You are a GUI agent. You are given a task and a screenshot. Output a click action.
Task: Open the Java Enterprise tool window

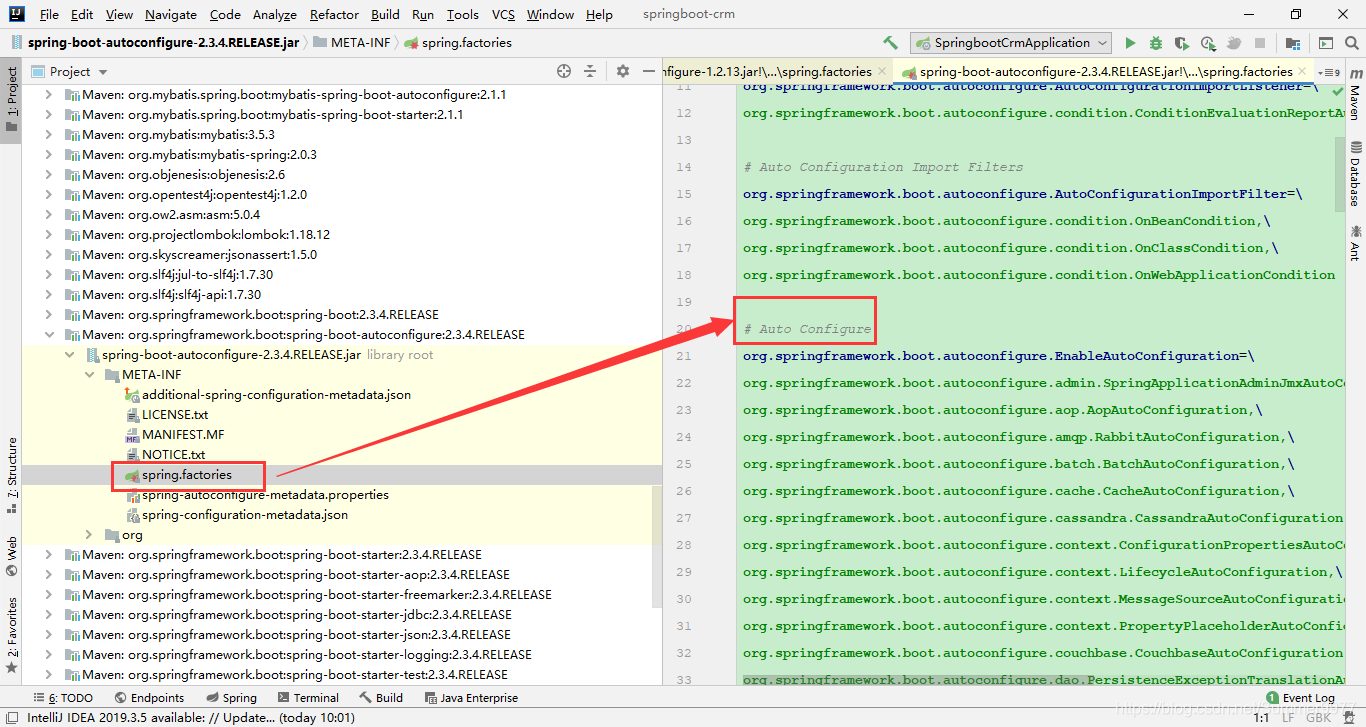pyautogui.click(x=470, y=698)
